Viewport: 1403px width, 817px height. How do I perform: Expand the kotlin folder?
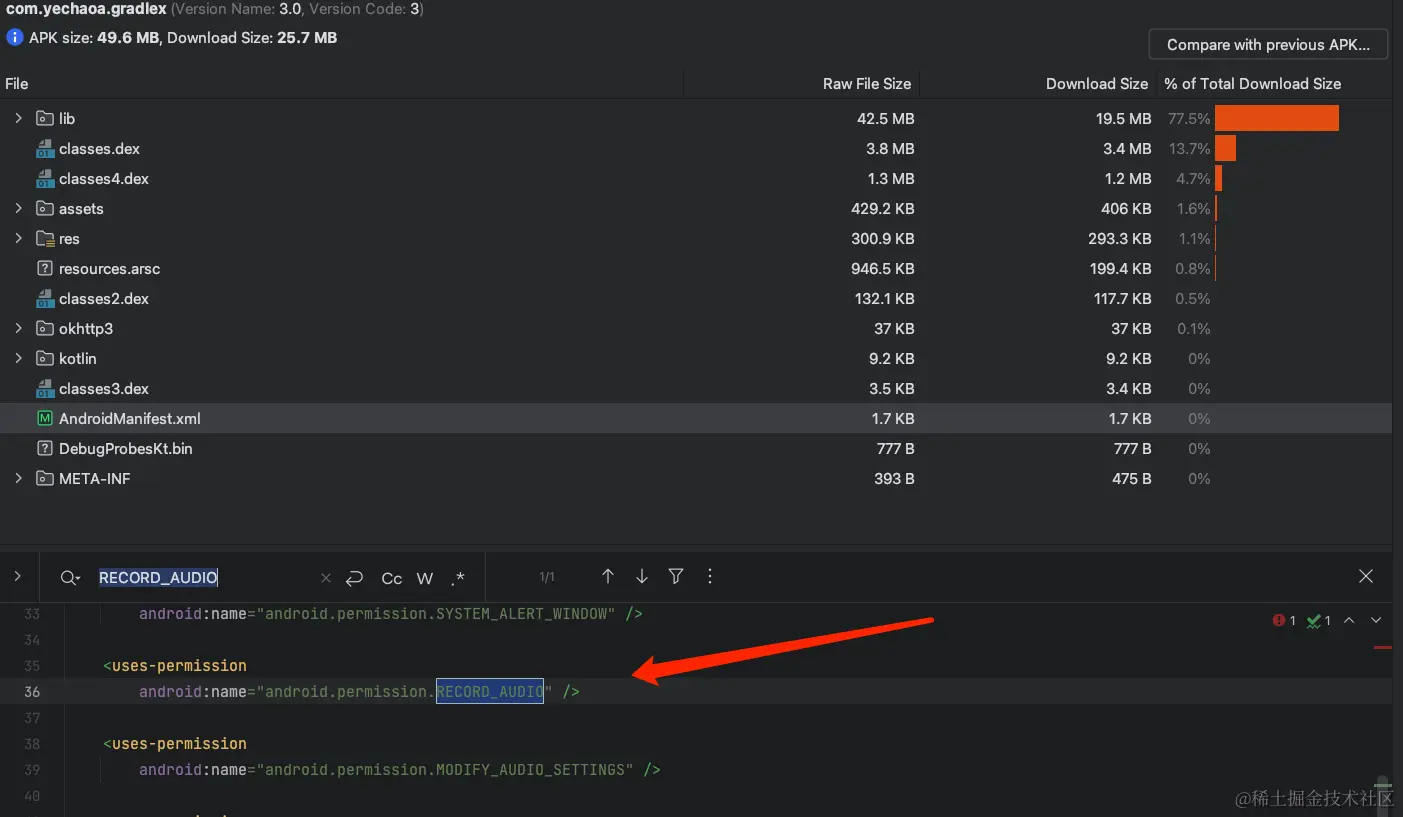pos(18,358)
